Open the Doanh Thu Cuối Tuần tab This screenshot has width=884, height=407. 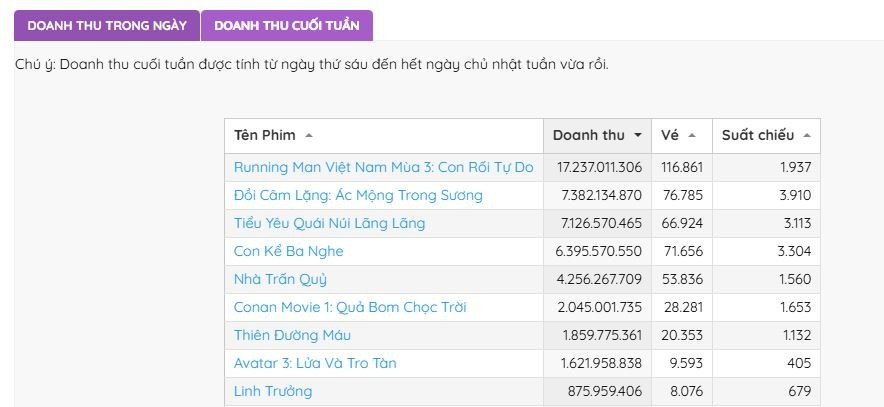pos(286,25)
